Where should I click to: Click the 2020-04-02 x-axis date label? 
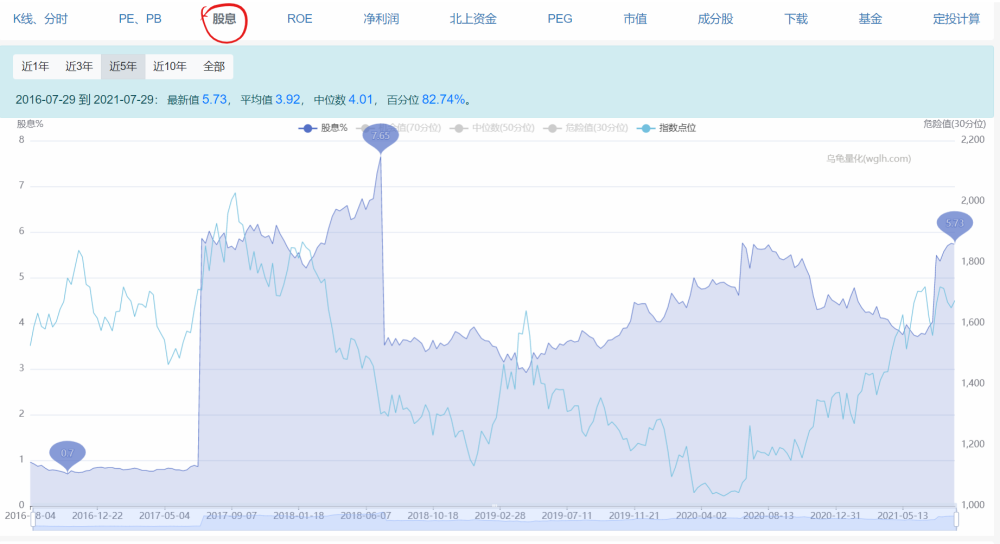(702, 515)
